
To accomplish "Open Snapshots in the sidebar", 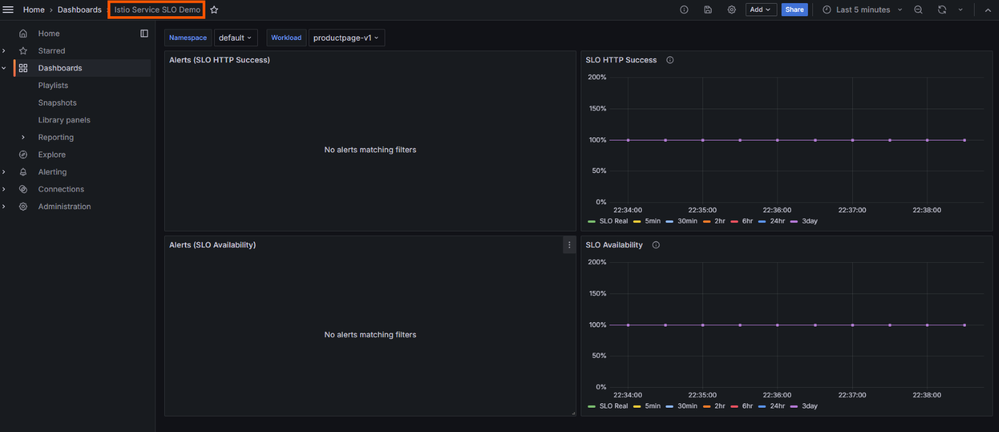I will coord(57,103).
